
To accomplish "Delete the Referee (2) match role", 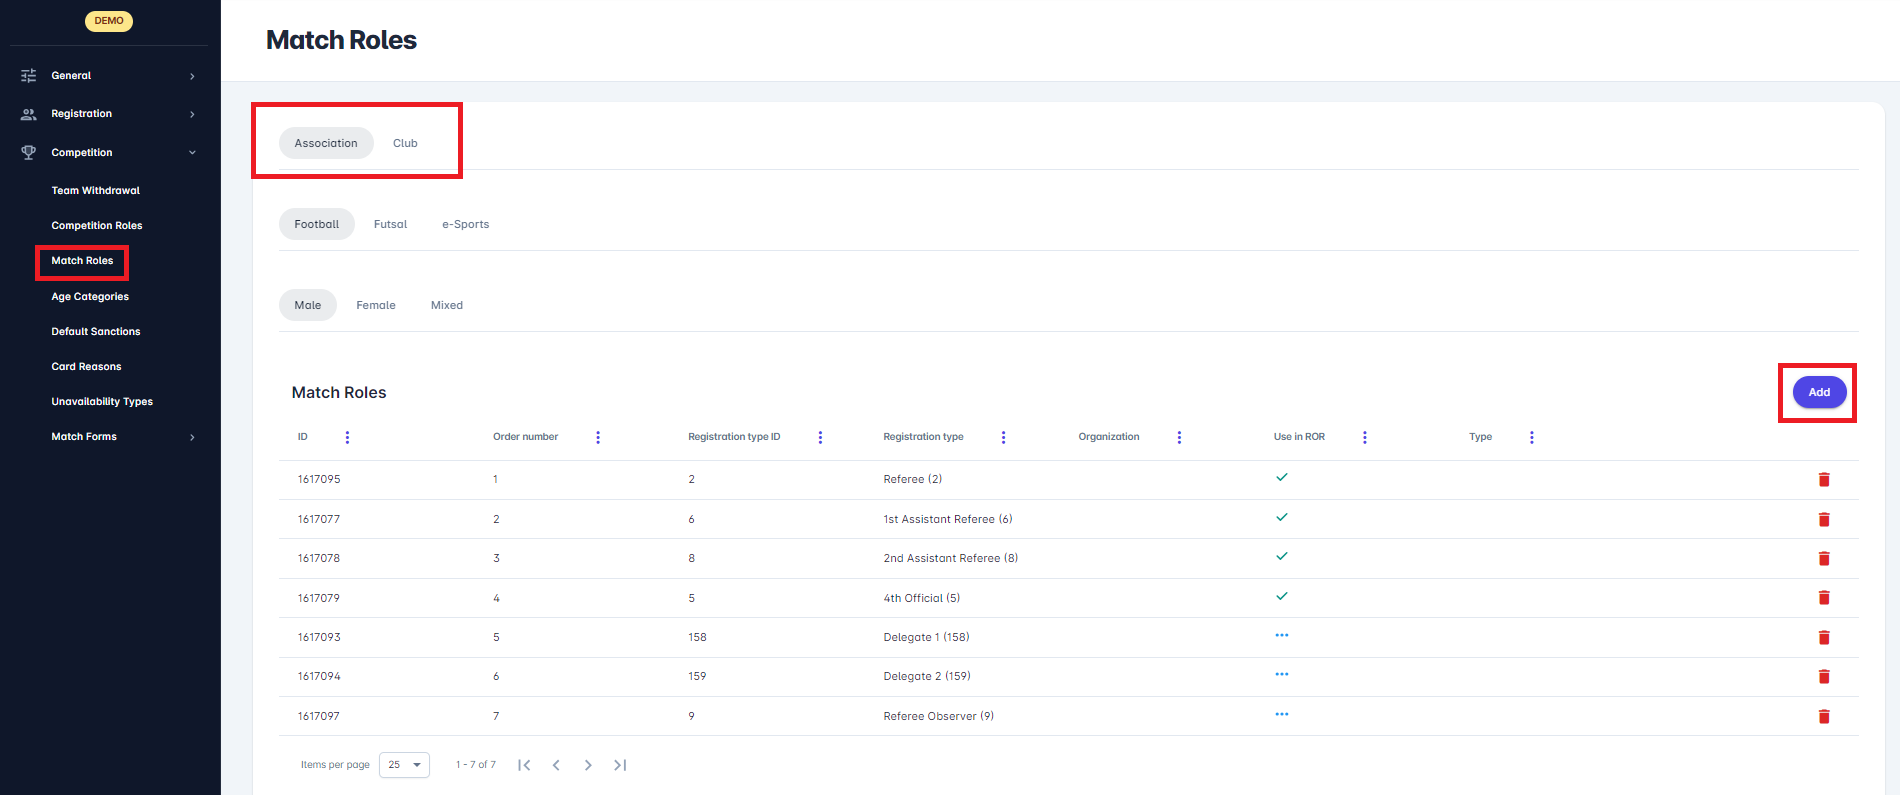I will click(1823, 480).
